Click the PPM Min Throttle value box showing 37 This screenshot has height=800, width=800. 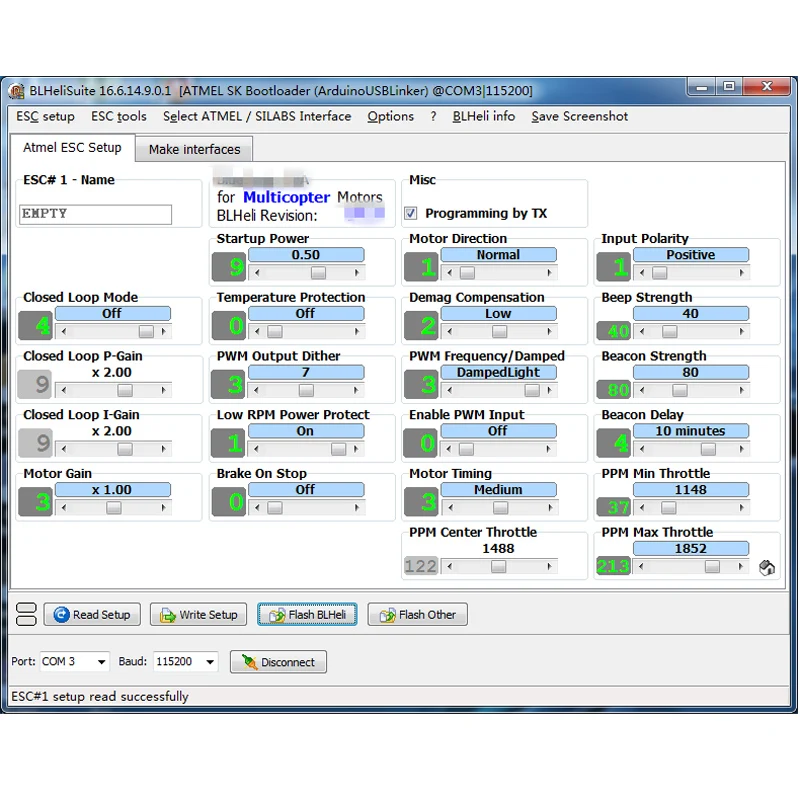[x=614, y=507]
